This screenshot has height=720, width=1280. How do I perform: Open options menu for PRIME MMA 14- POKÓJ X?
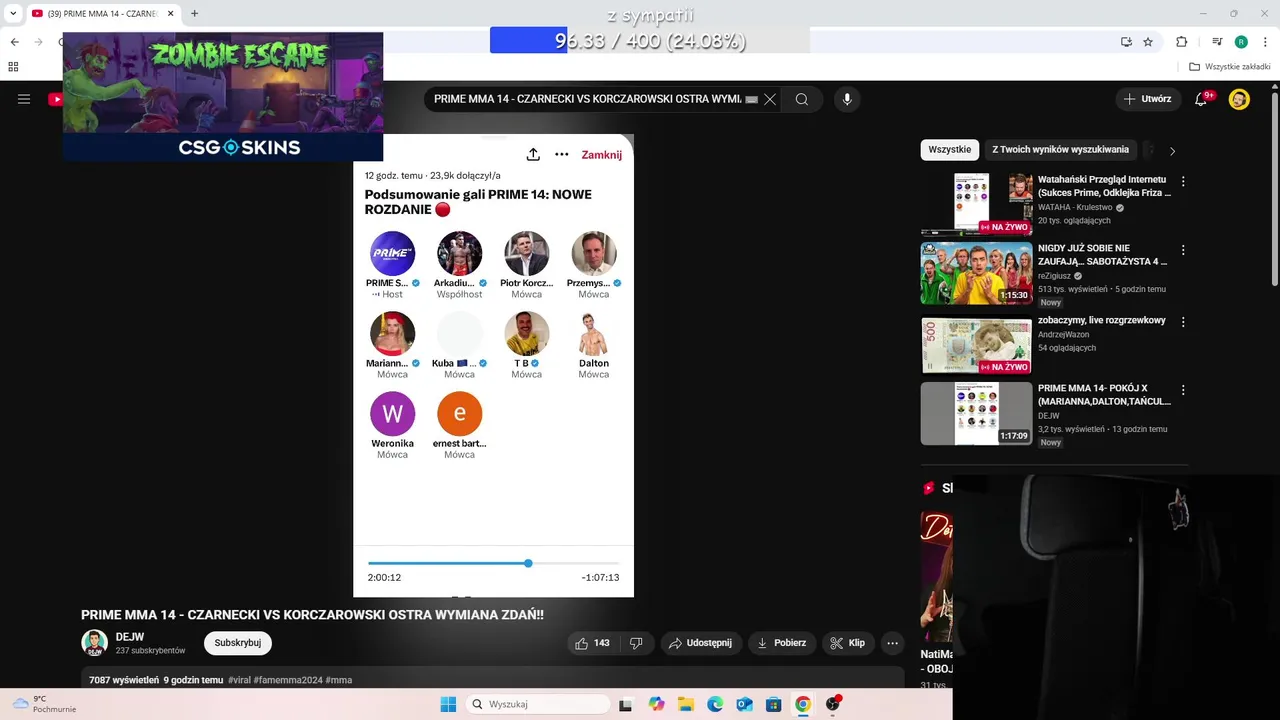pos(1183,390)
